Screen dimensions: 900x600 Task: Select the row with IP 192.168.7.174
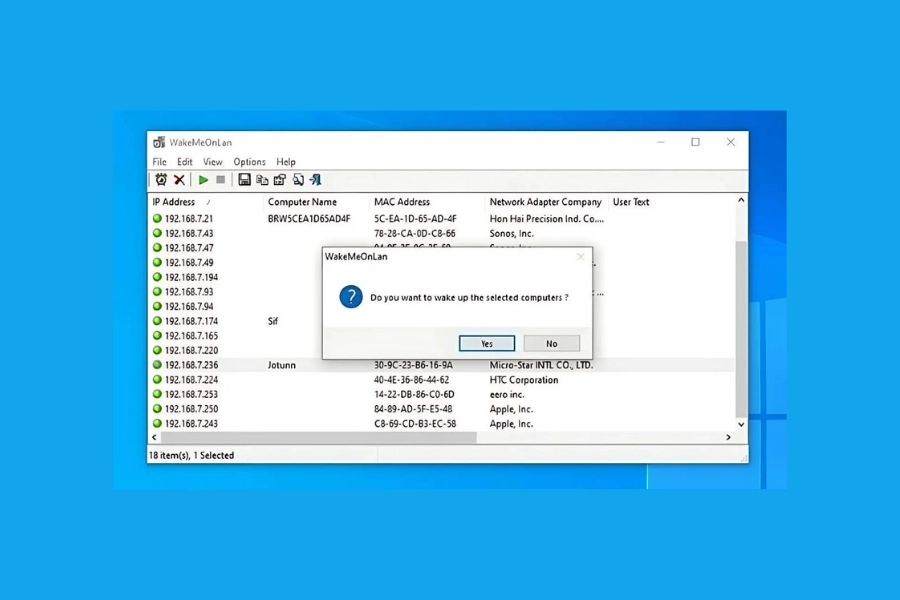click(x=235, y=321)
